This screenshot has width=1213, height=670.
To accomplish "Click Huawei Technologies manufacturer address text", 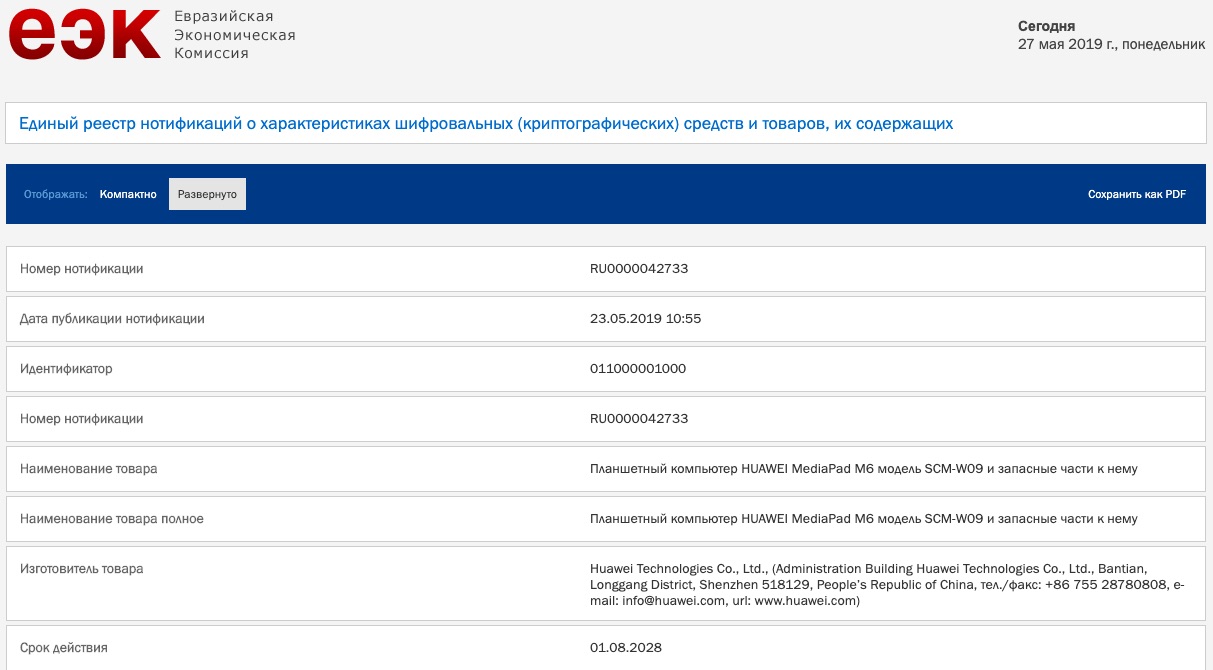I will [887, 585].
